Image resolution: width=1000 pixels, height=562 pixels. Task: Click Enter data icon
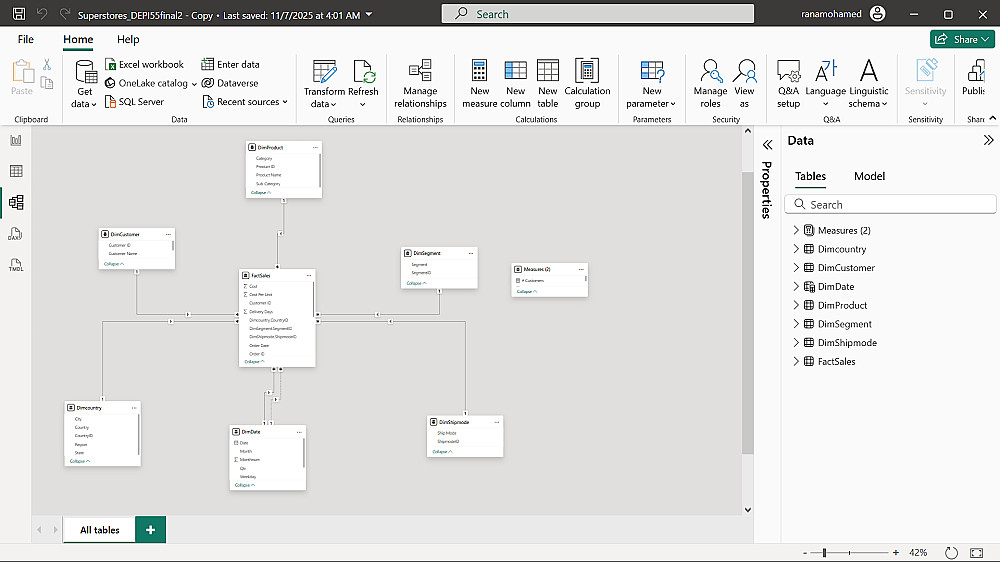click(207, 64)
